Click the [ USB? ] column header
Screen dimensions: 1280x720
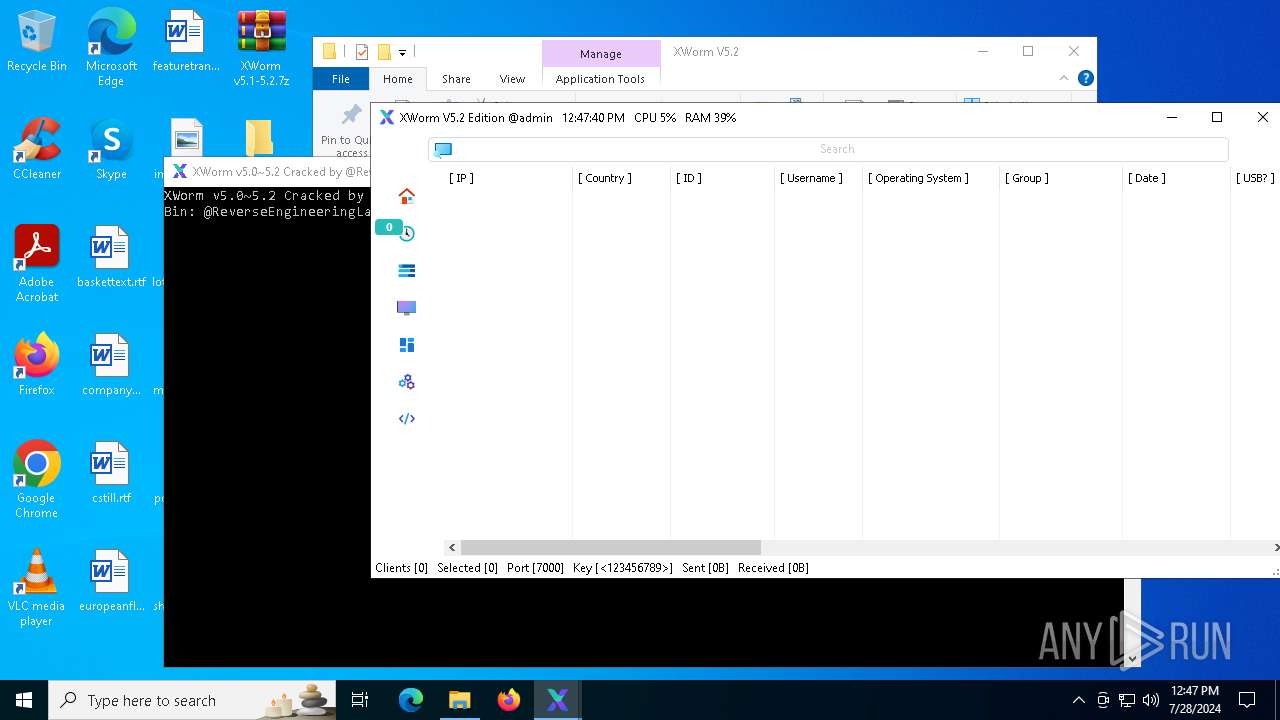pos(1255,178)
